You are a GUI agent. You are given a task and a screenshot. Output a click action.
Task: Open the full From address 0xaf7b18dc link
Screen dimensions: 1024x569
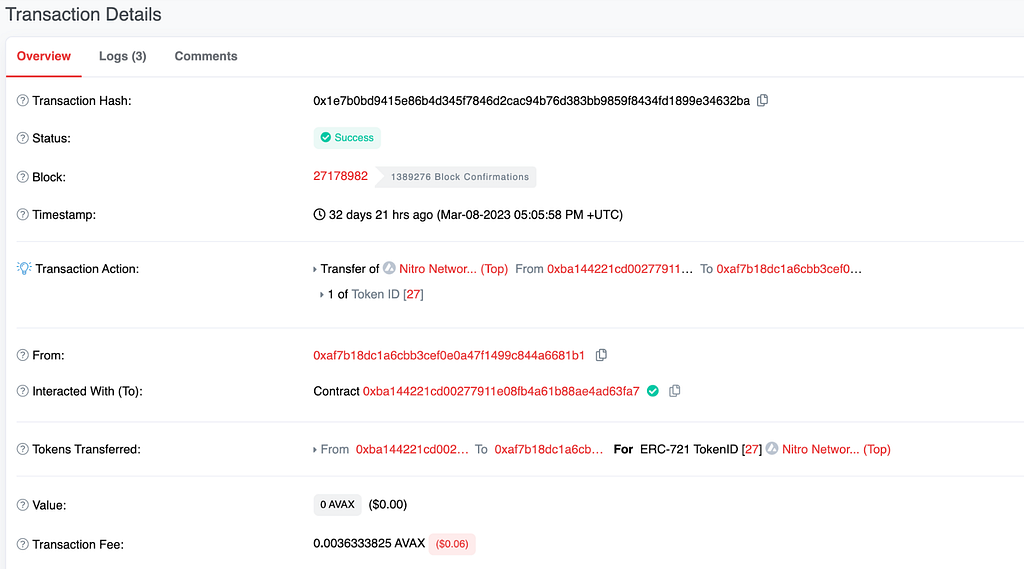[x=449, y=355]
